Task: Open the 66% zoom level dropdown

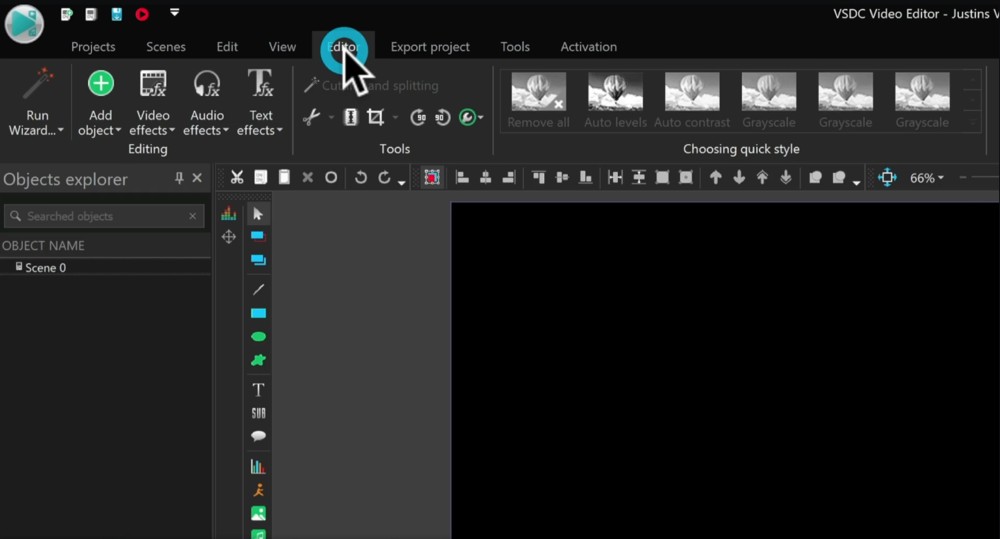Action: (x=927, y=178)
